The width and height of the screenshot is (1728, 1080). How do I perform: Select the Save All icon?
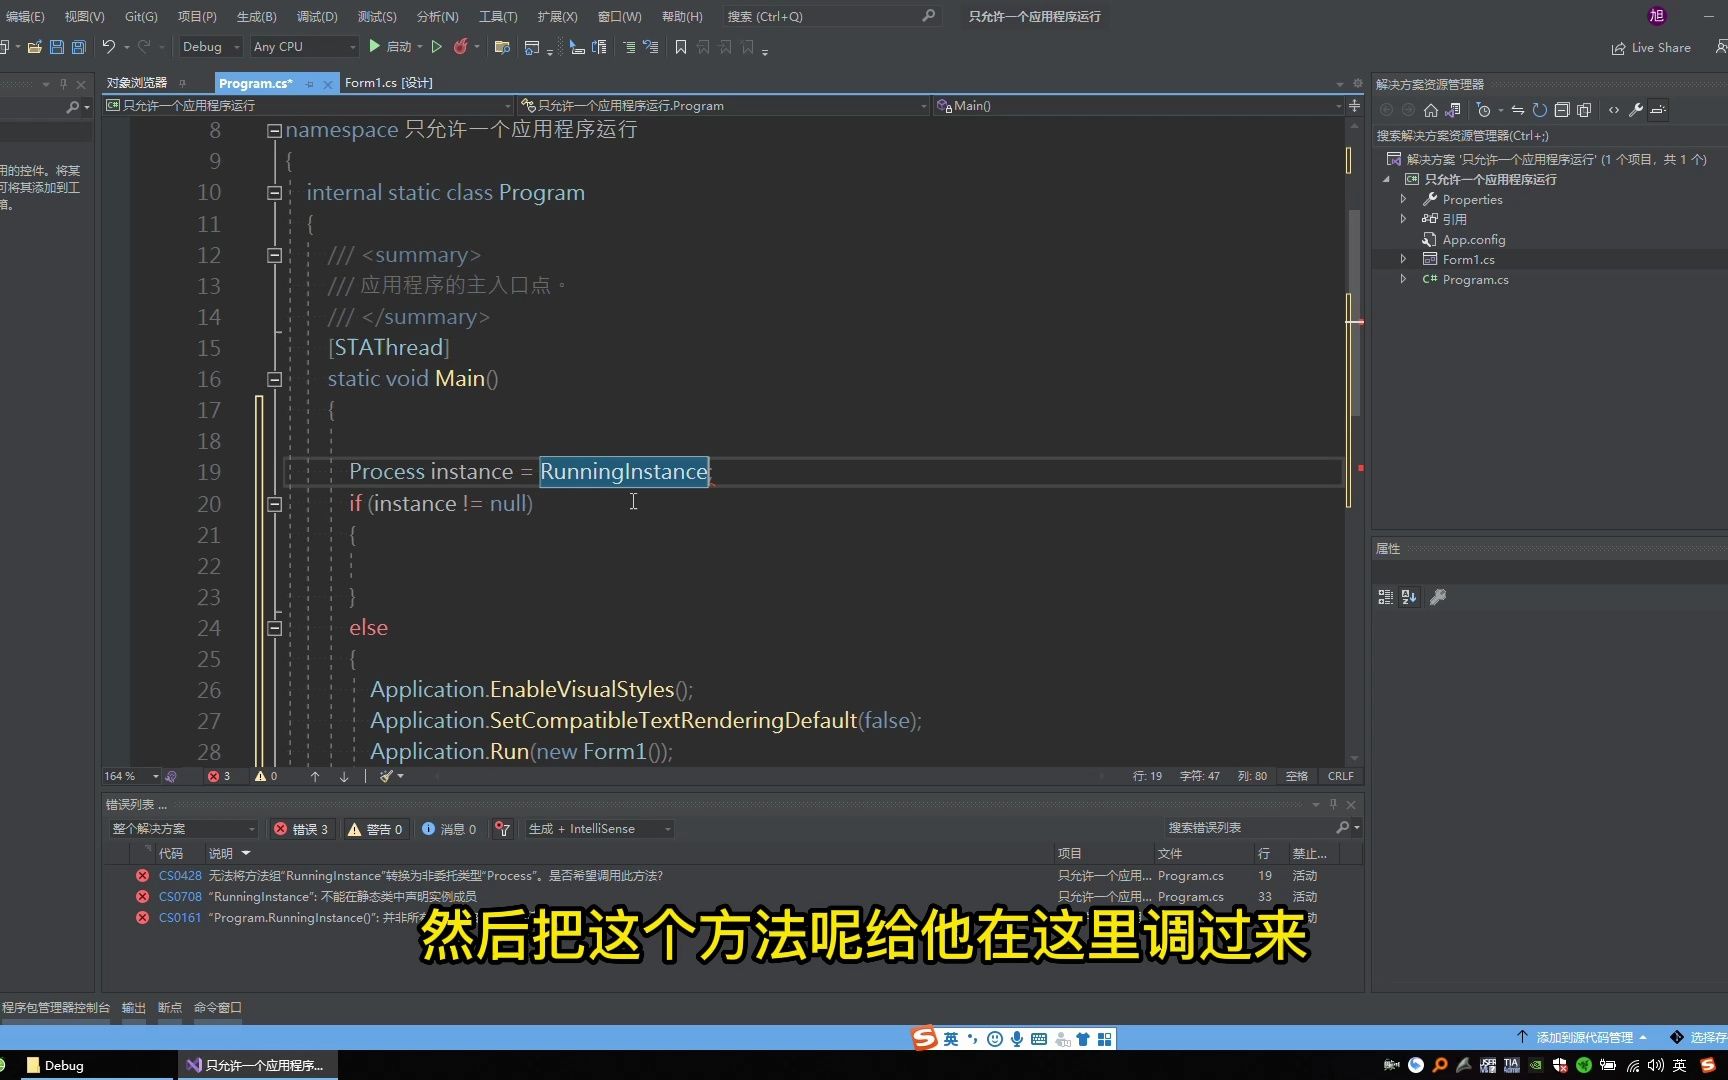click(78, 47)
